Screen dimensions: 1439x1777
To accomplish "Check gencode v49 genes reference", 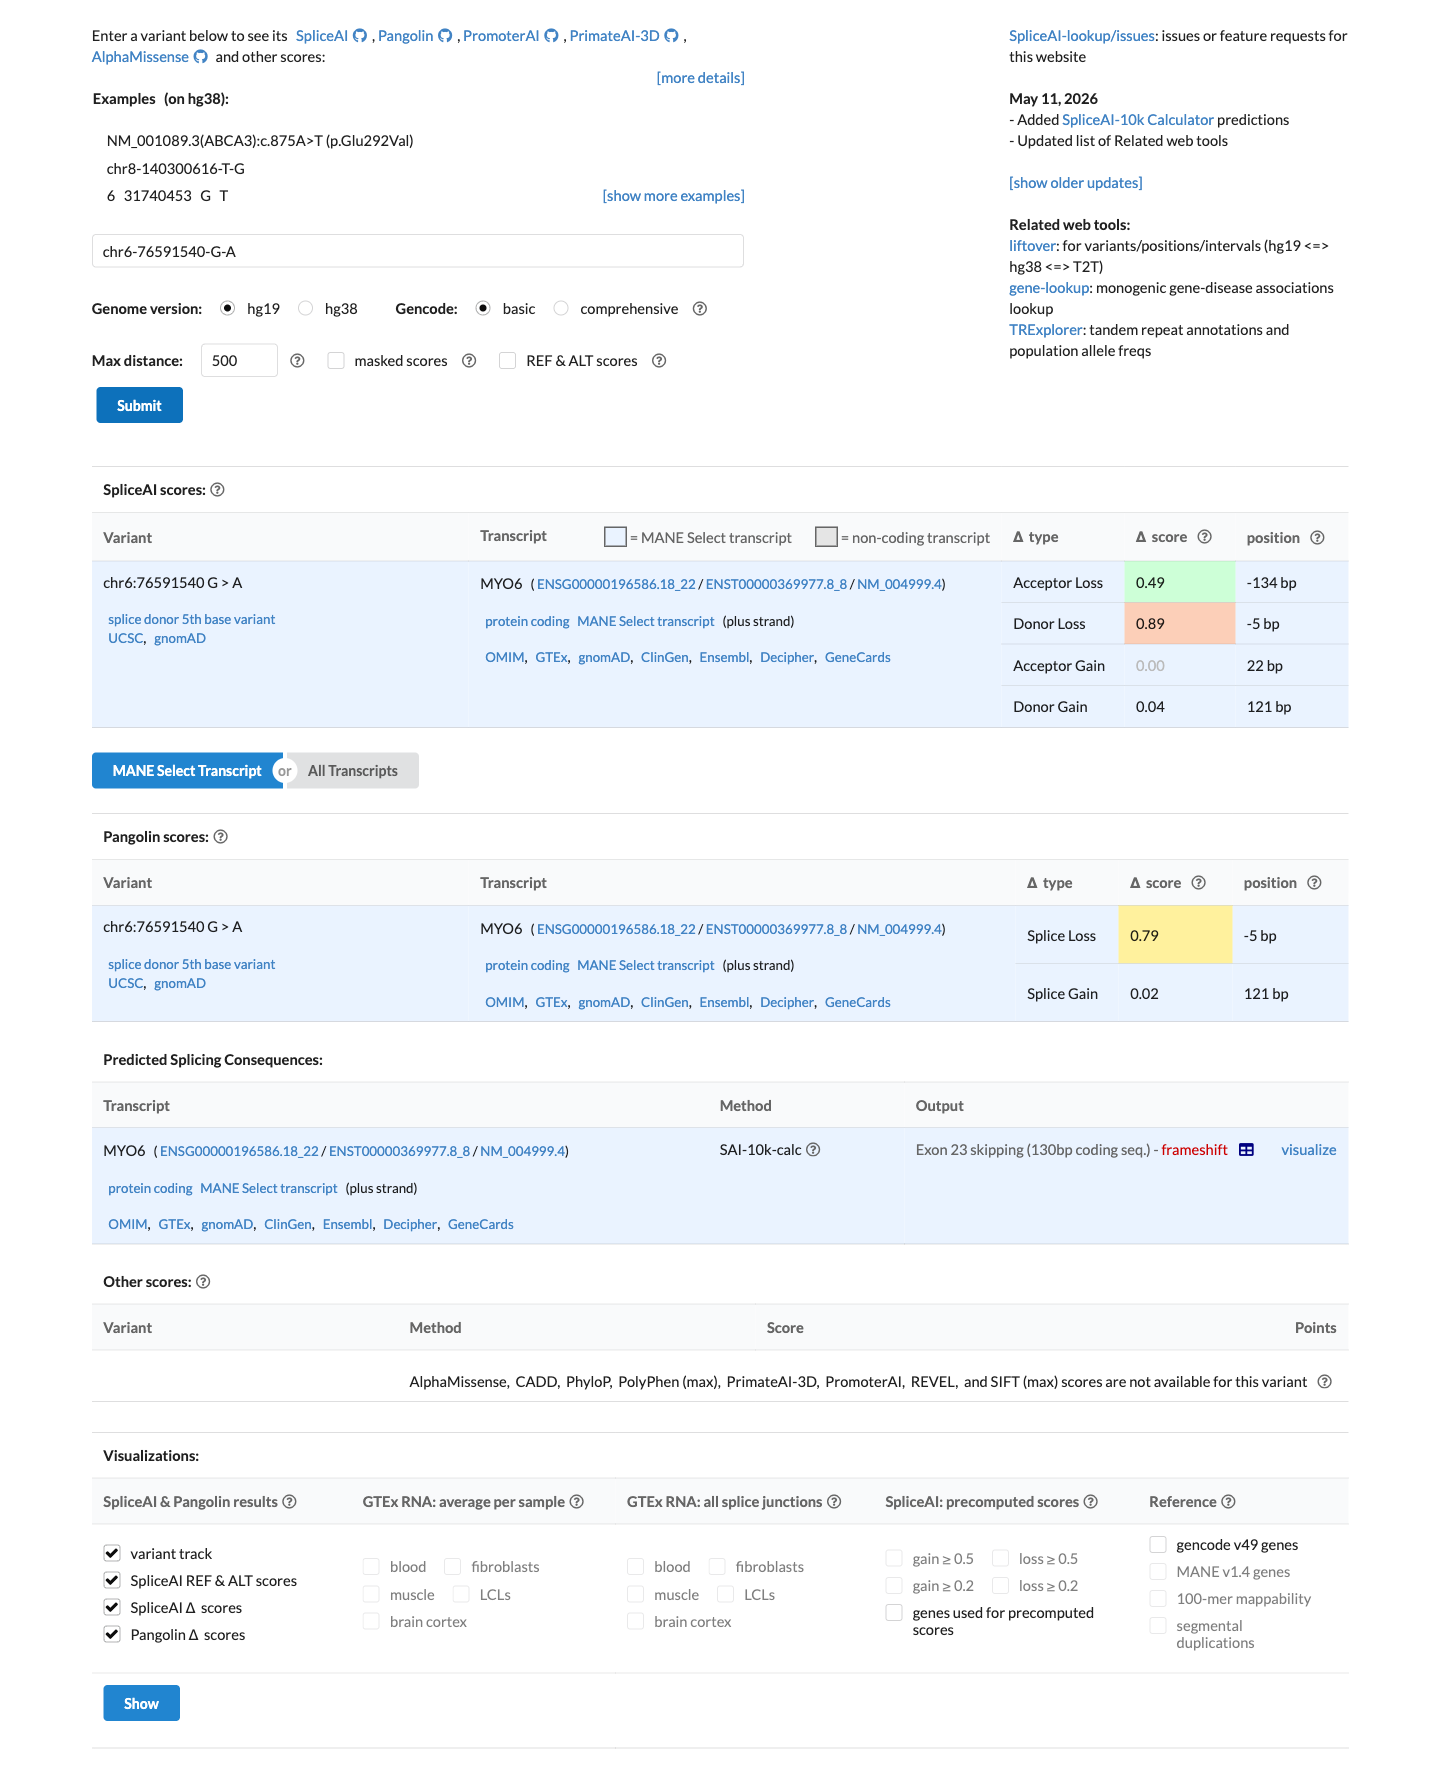I will pyautogui.click(x=1158, y=1544).
